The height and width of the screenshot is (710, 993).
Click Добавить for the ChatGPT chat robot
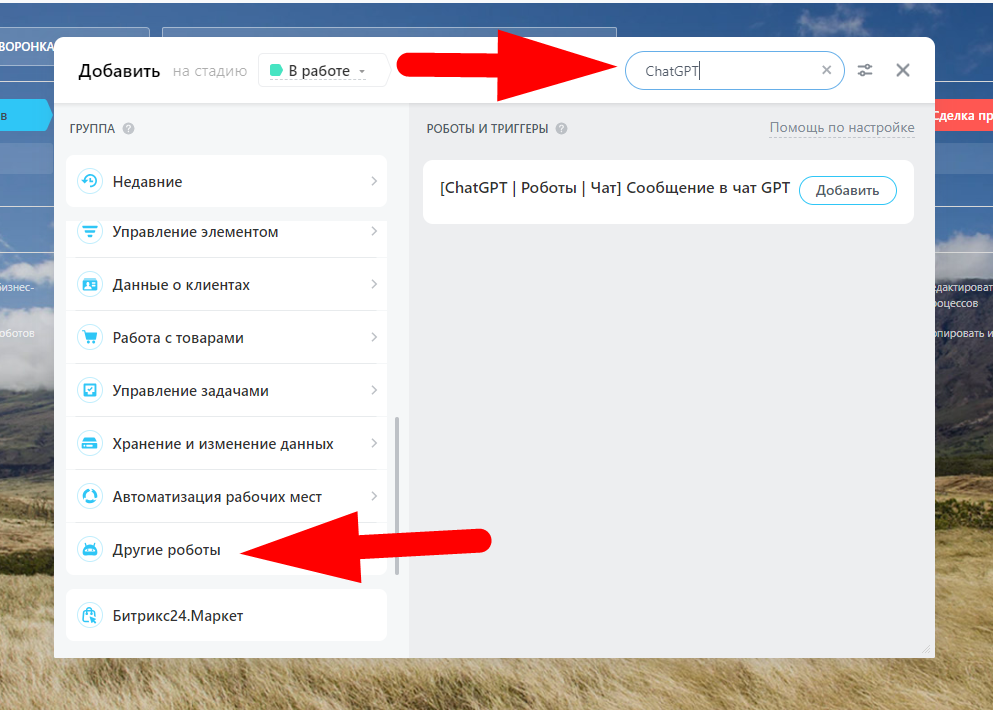pos(847,190)
